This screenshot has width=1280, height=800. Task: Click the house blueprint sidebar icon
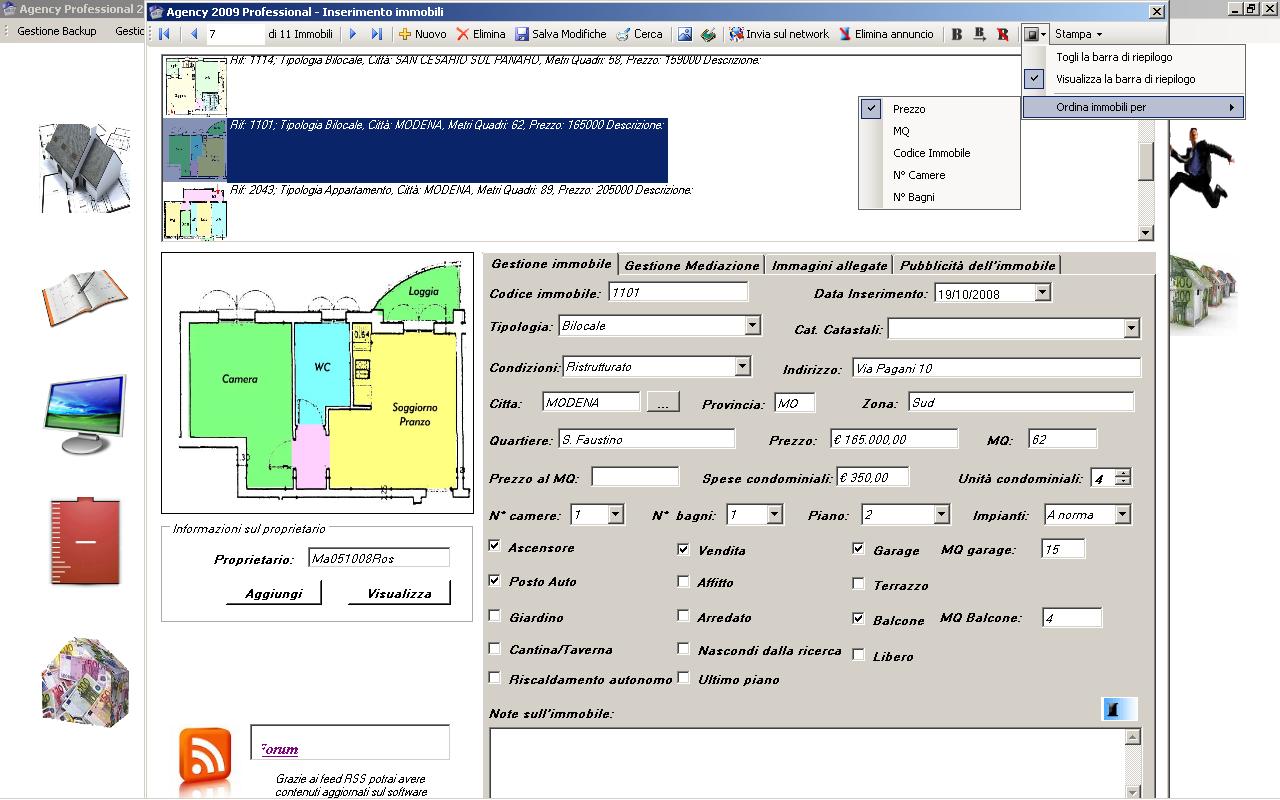click(x=84, y=167)
